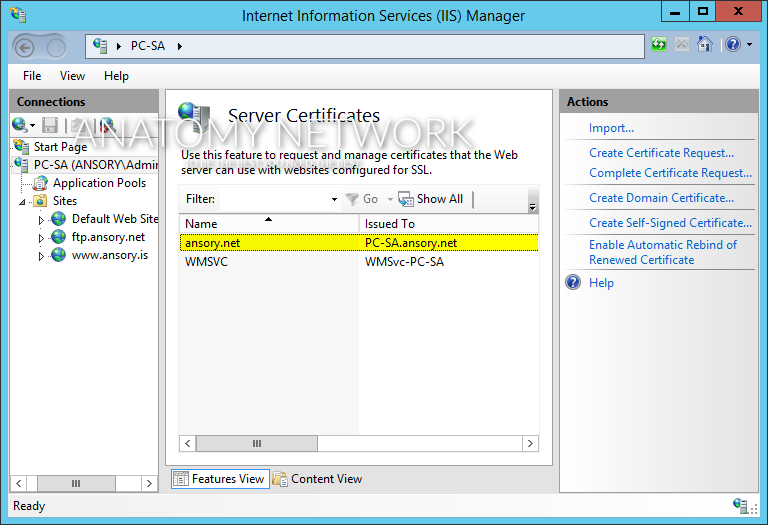Open the File menu
Image resolution: width=768 pixels, height=525 pixels.
tap(32, 76)
